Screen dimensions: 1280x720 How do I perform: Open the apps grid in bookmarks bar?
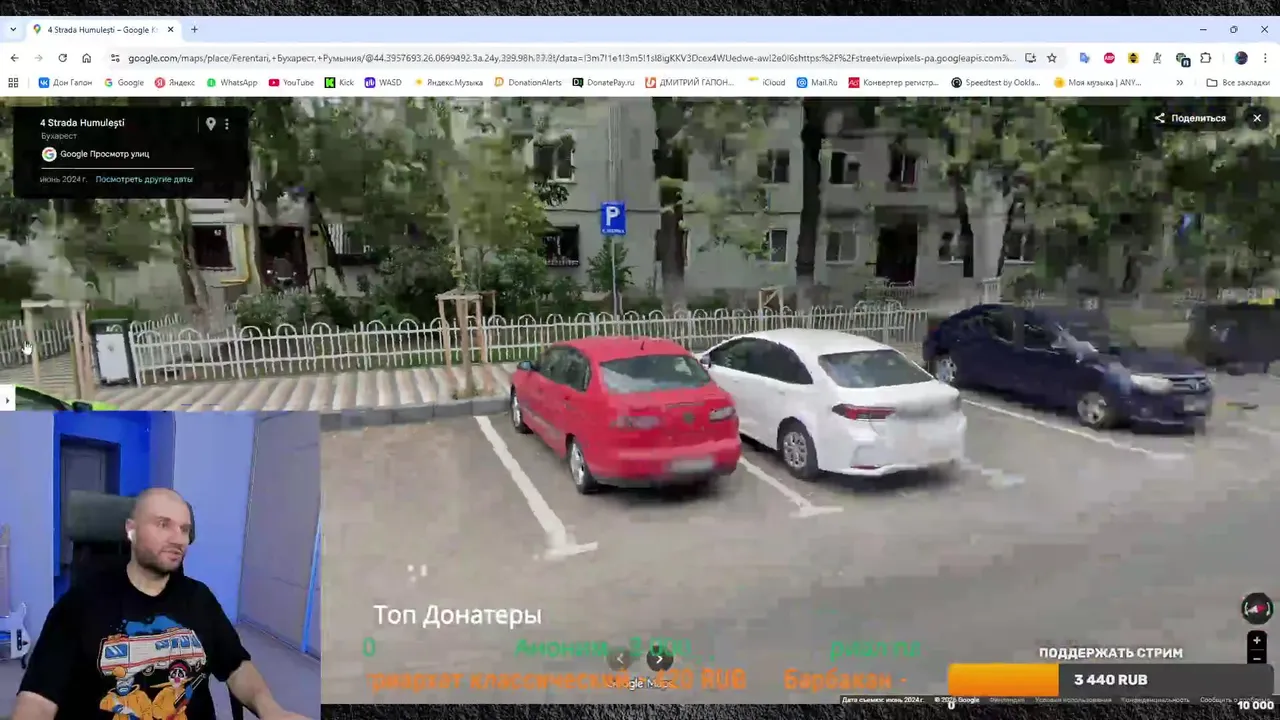[x=13, y=82]
